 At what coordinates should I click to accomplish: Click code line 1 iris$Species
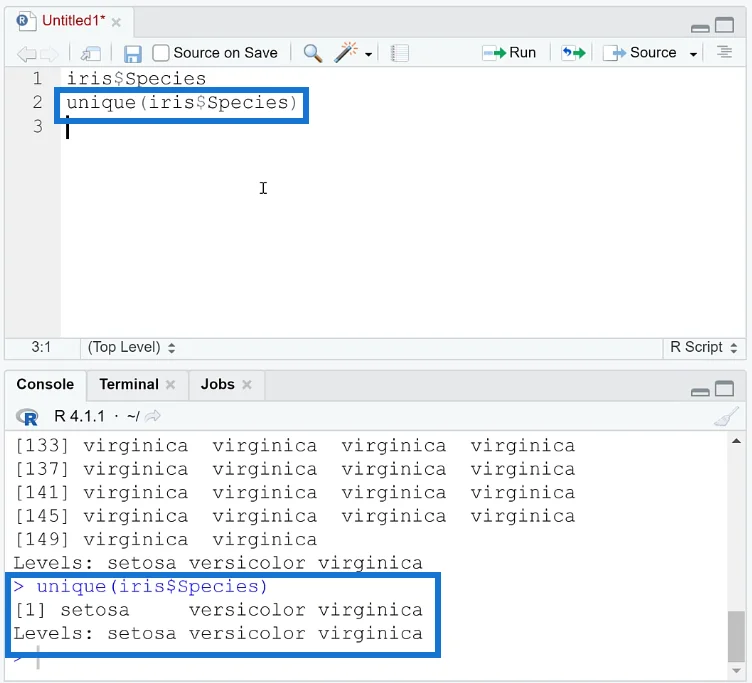point(136,79)
